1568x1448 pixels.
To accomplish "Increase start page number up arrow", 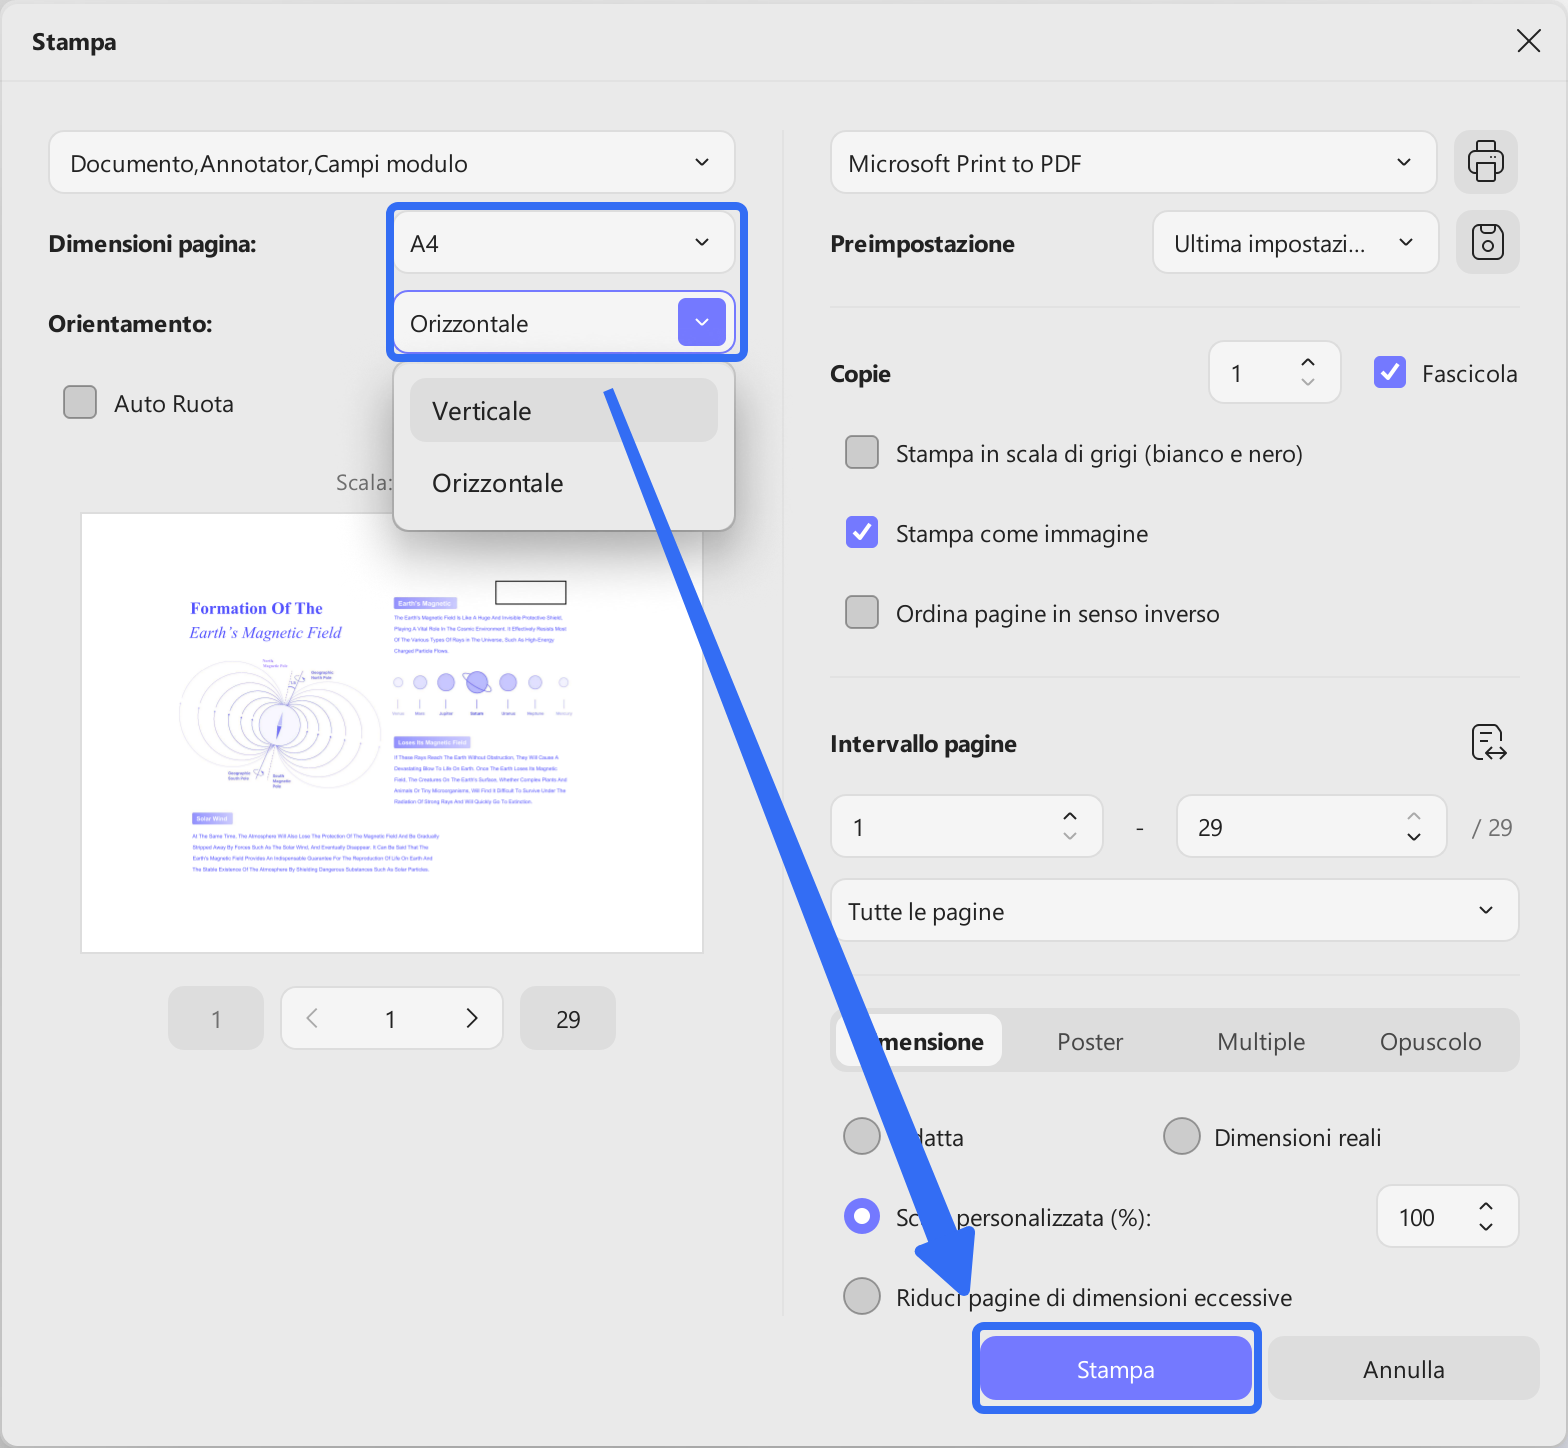I will tap(1070, 816).
